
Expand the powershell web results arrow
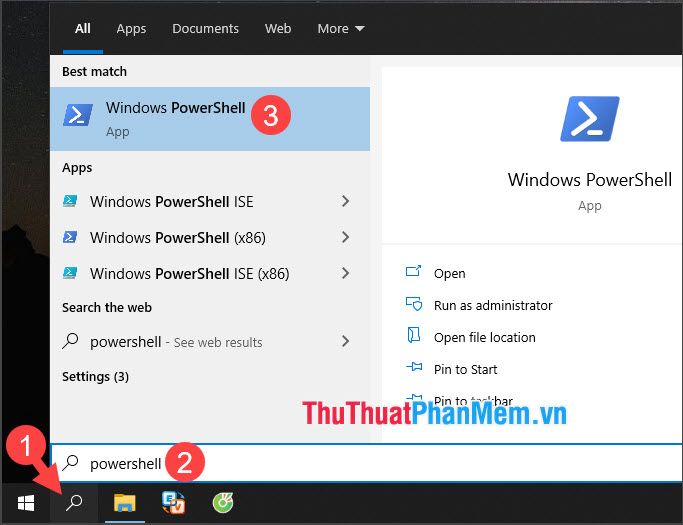point(345,341)
